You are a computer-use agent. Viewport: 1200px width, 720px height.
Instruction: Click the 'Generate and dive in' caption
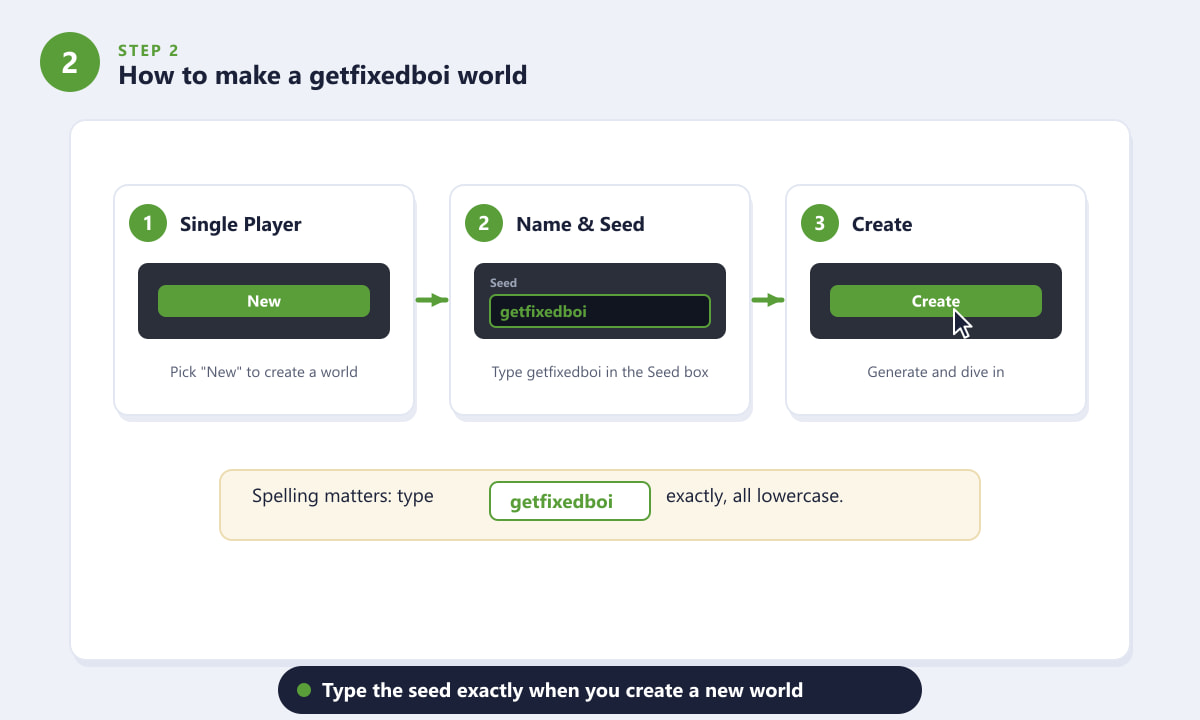coord(936,372)
